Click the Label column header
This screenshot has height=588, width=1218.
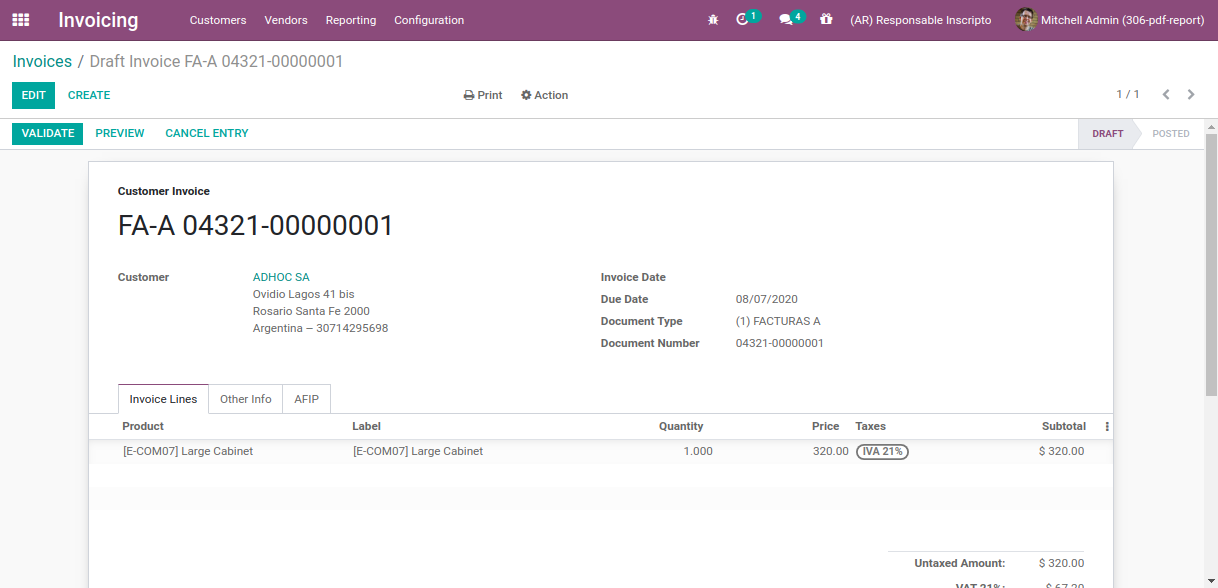(x=367, y=427)
